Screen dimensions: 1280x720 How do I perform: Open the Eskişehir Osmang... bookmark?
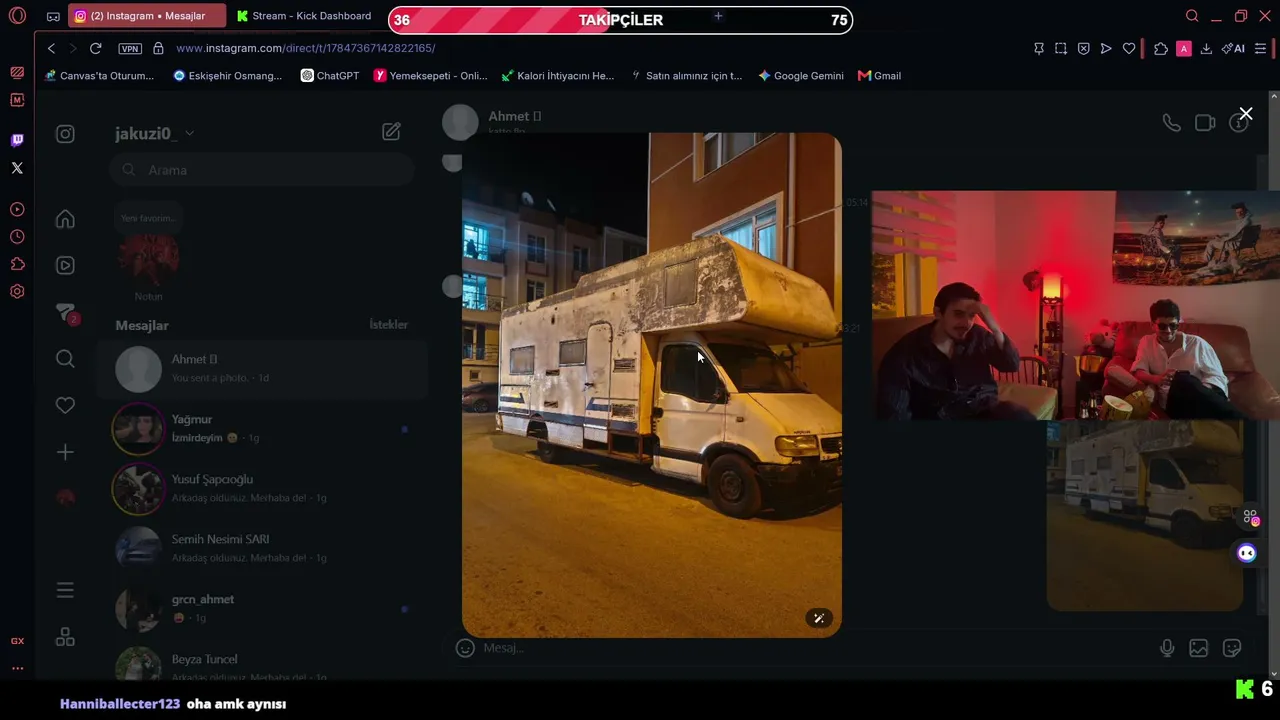[228, 76]
